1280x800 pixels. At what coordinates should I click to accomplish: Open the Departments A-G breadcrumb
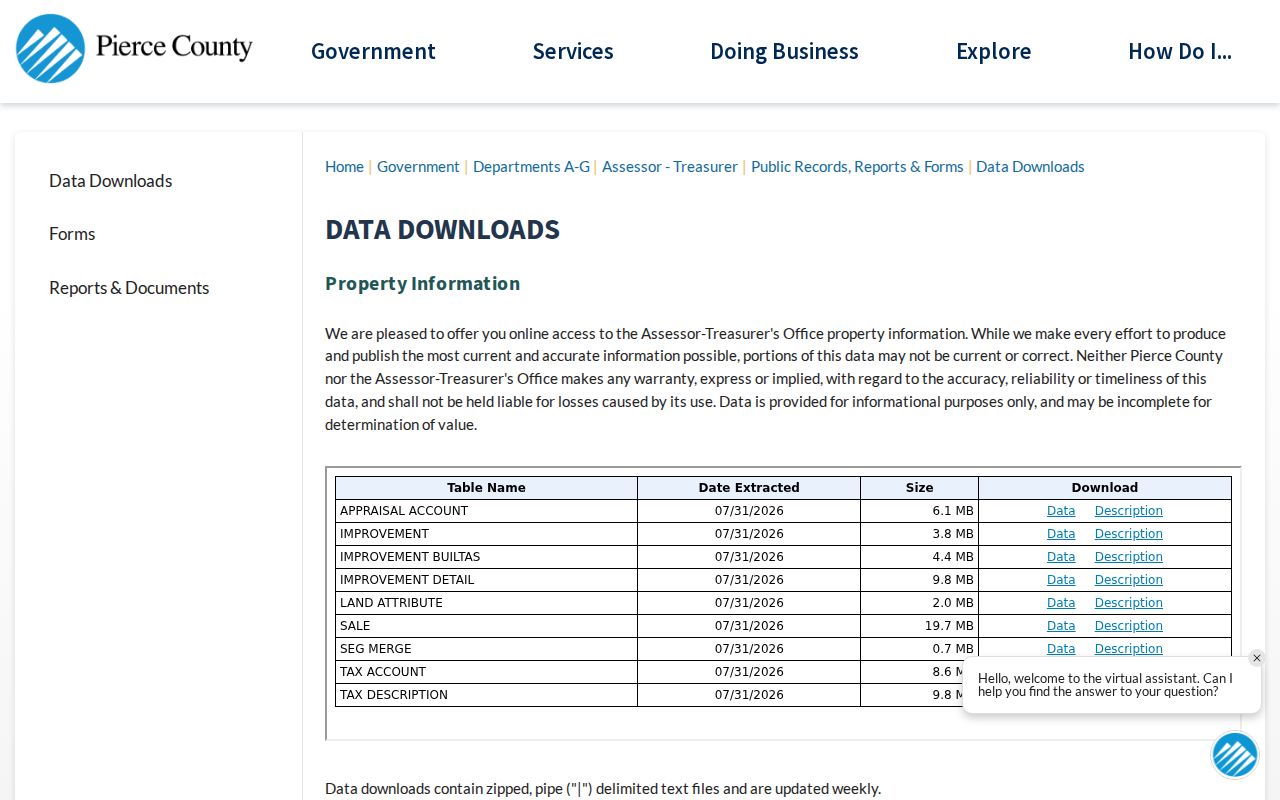click(x=531, y=167)
